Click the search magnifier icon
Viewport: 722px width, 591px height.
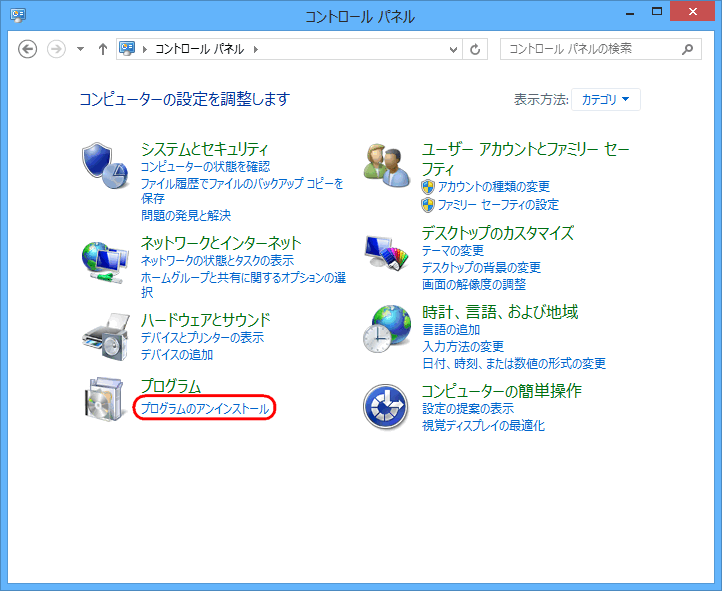point(687,49)
